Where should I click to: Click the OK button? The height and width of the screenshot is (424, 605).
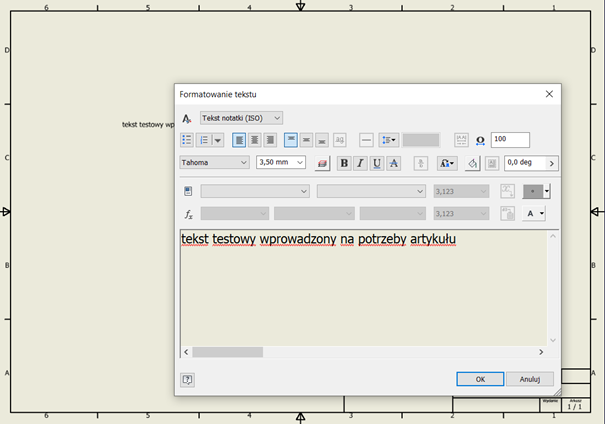480,379
